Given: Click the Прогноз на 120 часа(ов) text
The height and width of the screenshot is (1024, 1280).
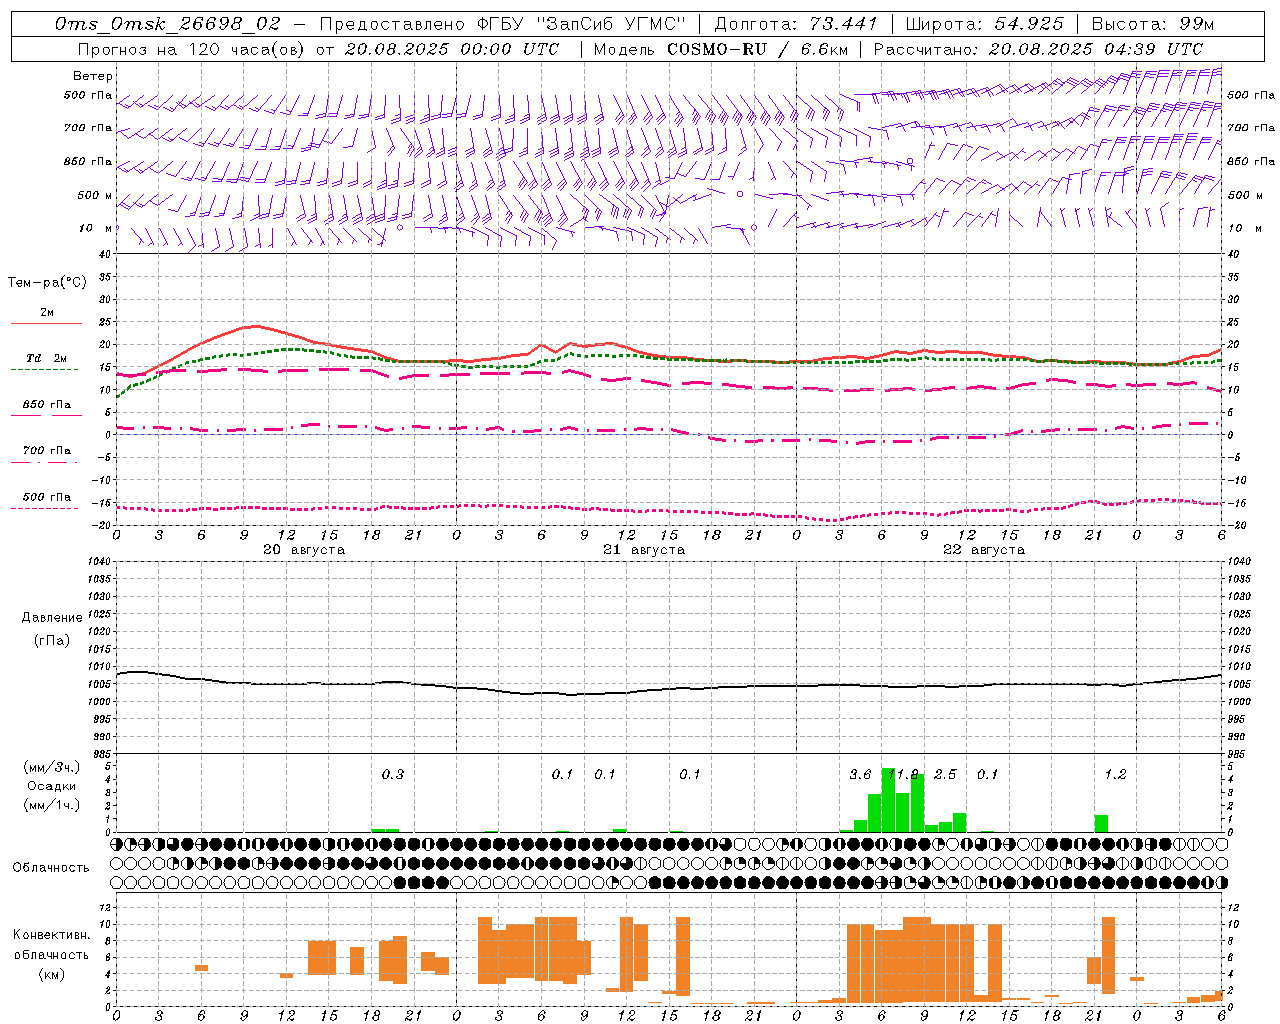Looking at the screenshot, I should pyautogui.click(x=192, y=49).
